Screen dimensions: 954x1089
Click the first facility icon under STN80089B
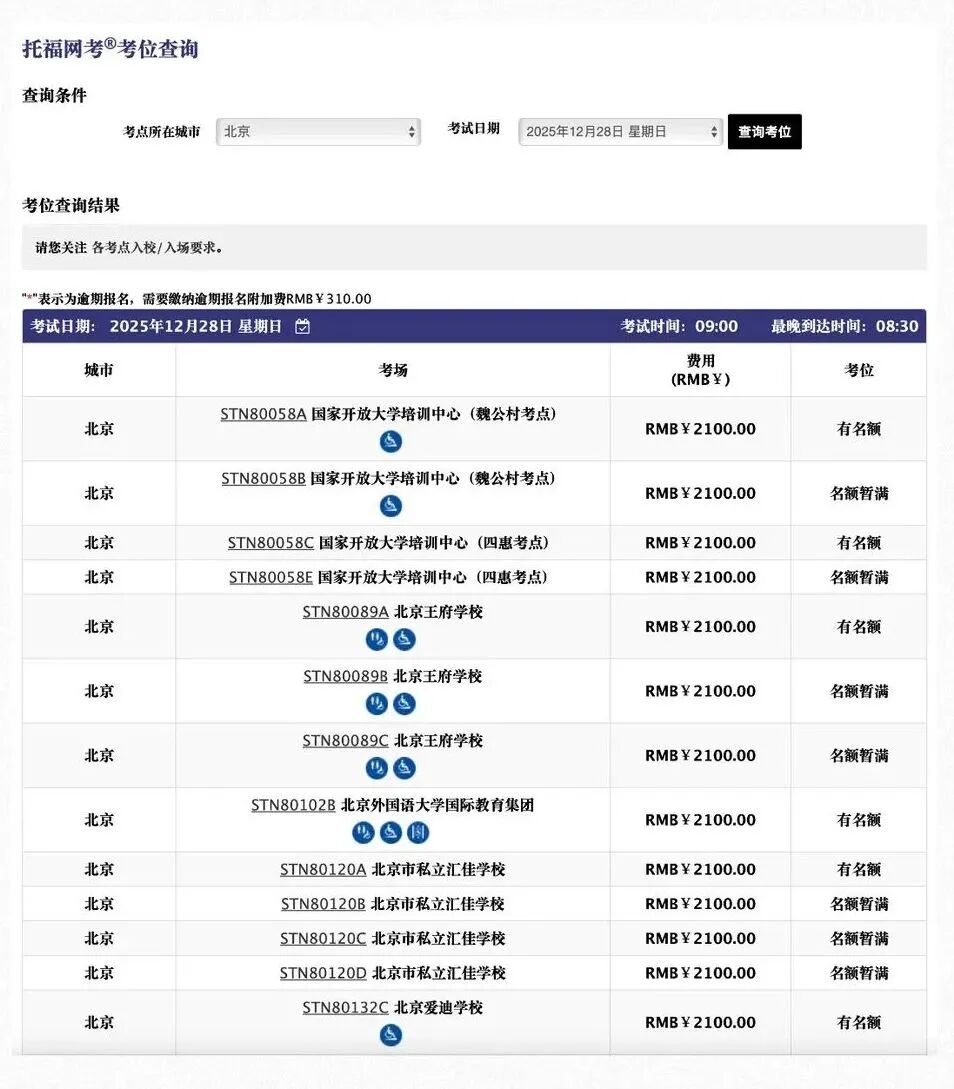[377, 703]
